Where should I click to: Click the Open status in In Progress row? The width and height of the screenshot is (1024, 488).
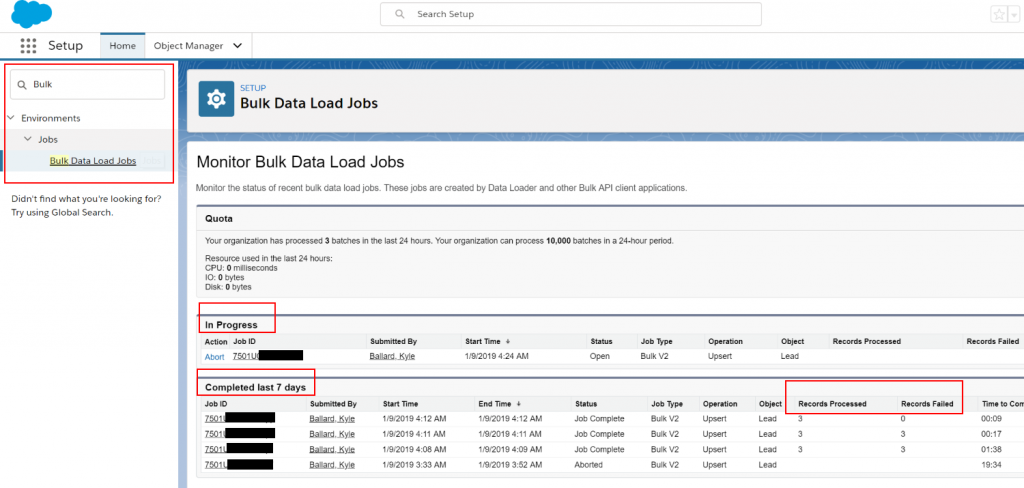pyautogui.click(x=600, y=357)
